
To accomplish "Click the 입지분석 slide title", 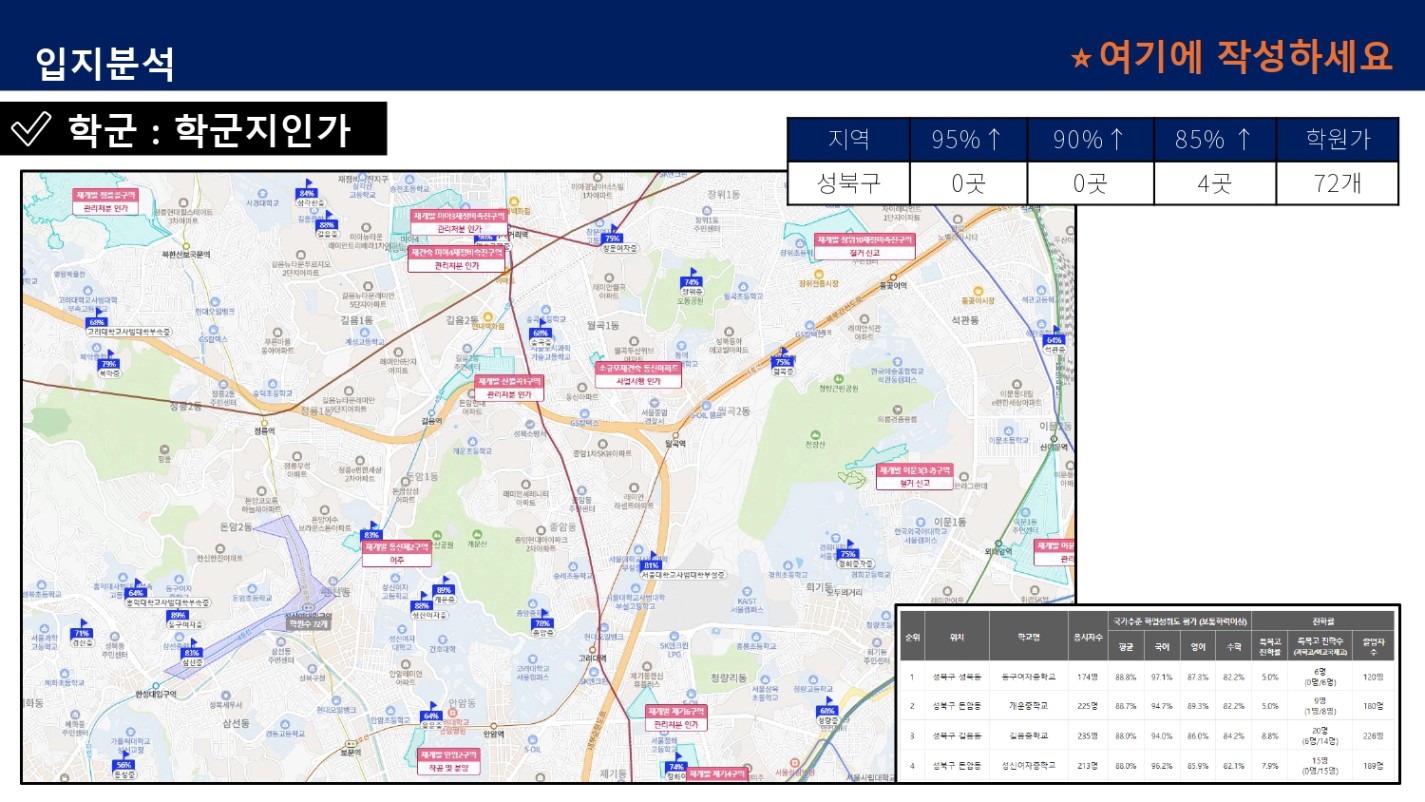I will 104,63.
